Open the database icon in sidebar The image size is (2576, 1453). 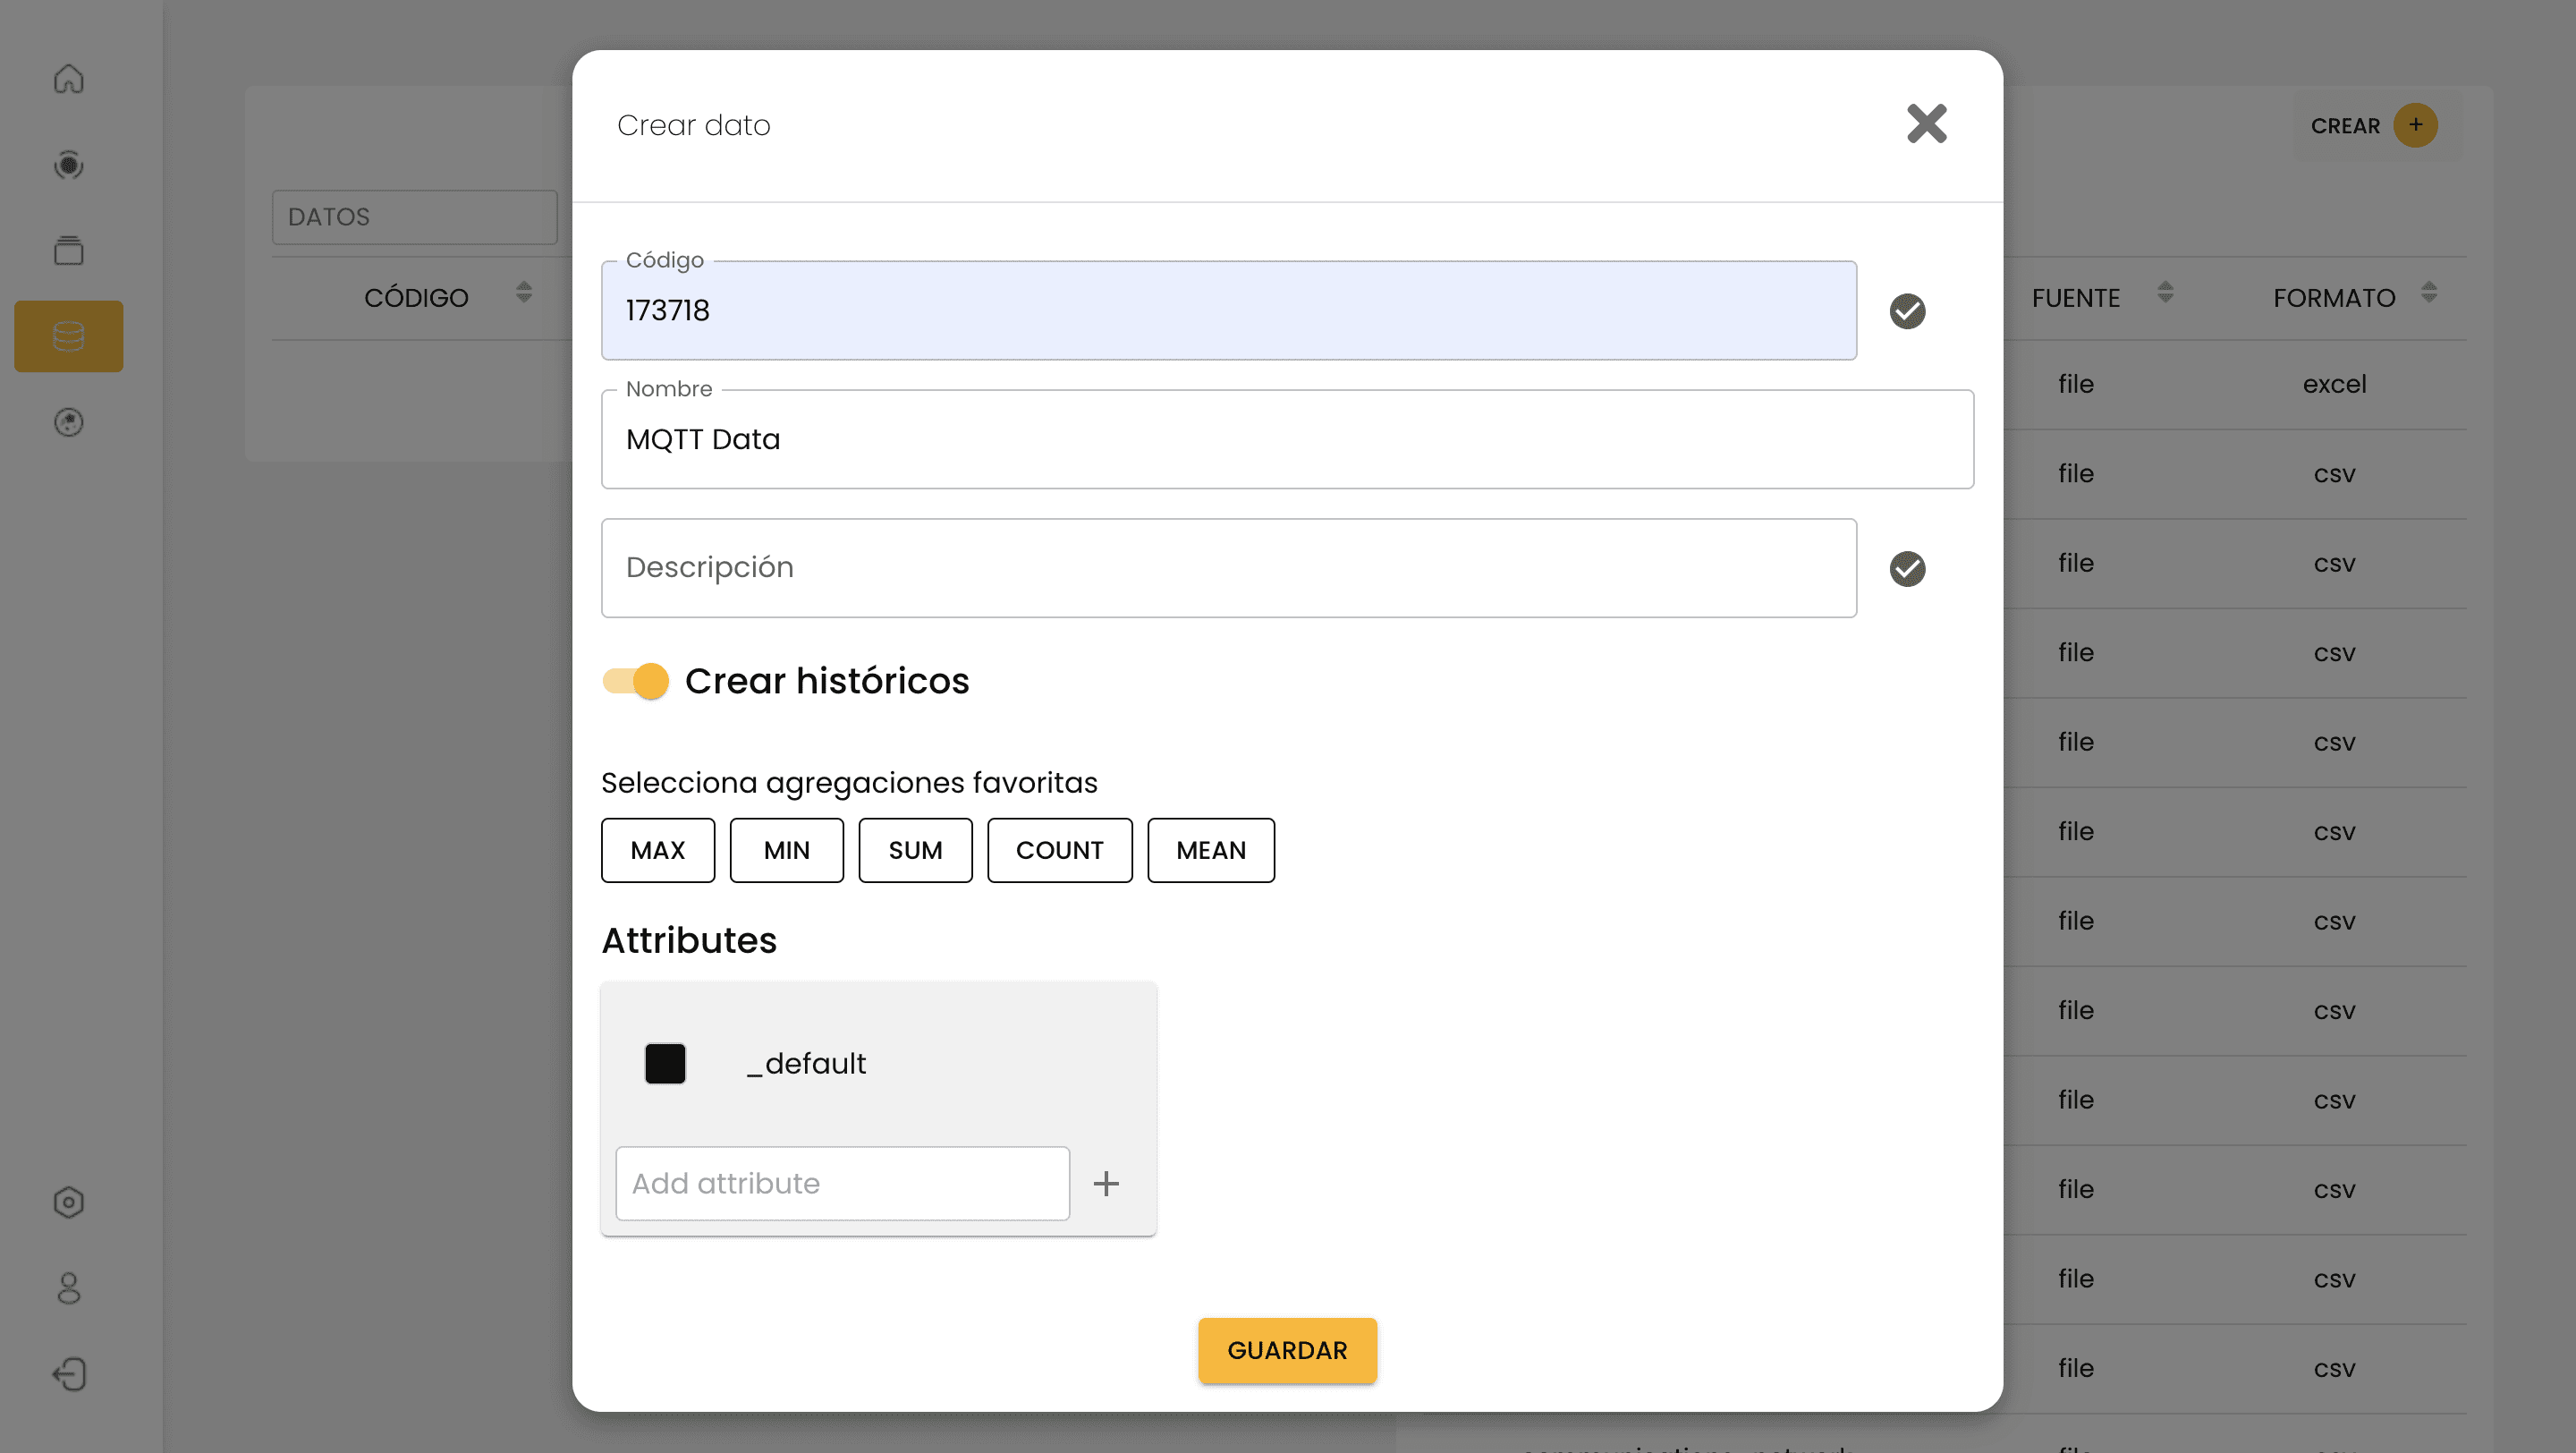pos(68,336)
